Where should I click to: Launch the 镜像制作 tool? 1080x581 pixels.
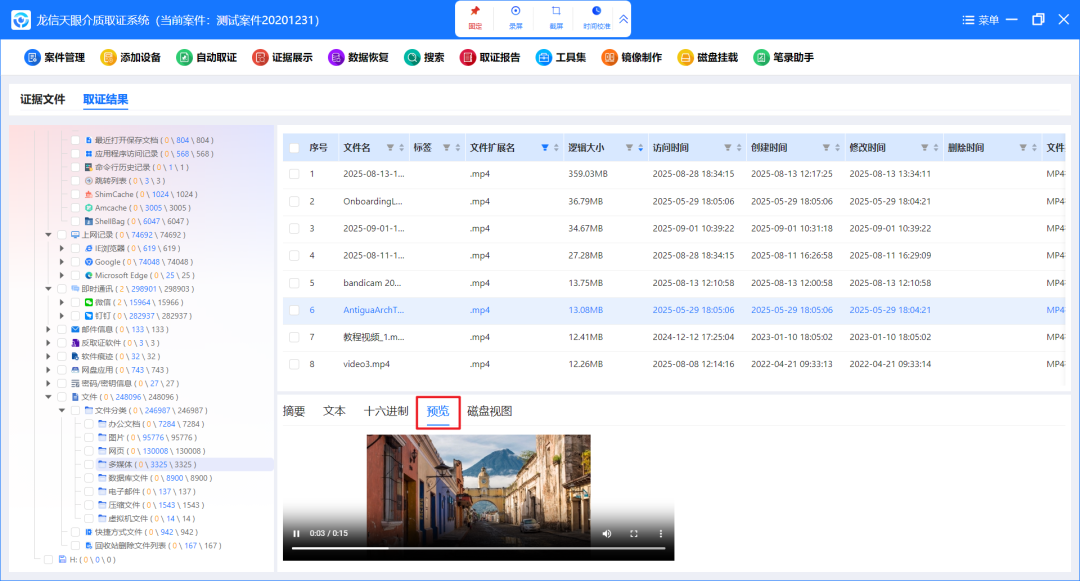coord(632,58)
